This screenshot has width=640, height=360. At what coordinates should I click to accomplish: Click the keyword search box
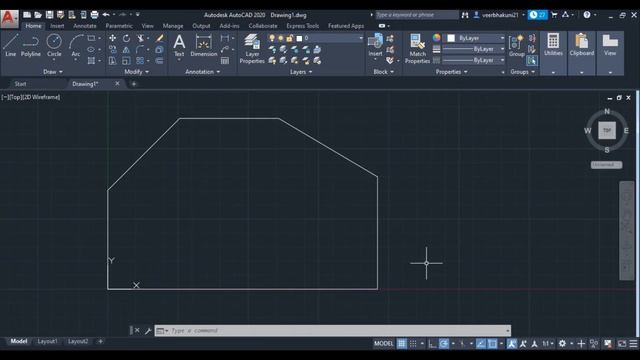(416, 15)
